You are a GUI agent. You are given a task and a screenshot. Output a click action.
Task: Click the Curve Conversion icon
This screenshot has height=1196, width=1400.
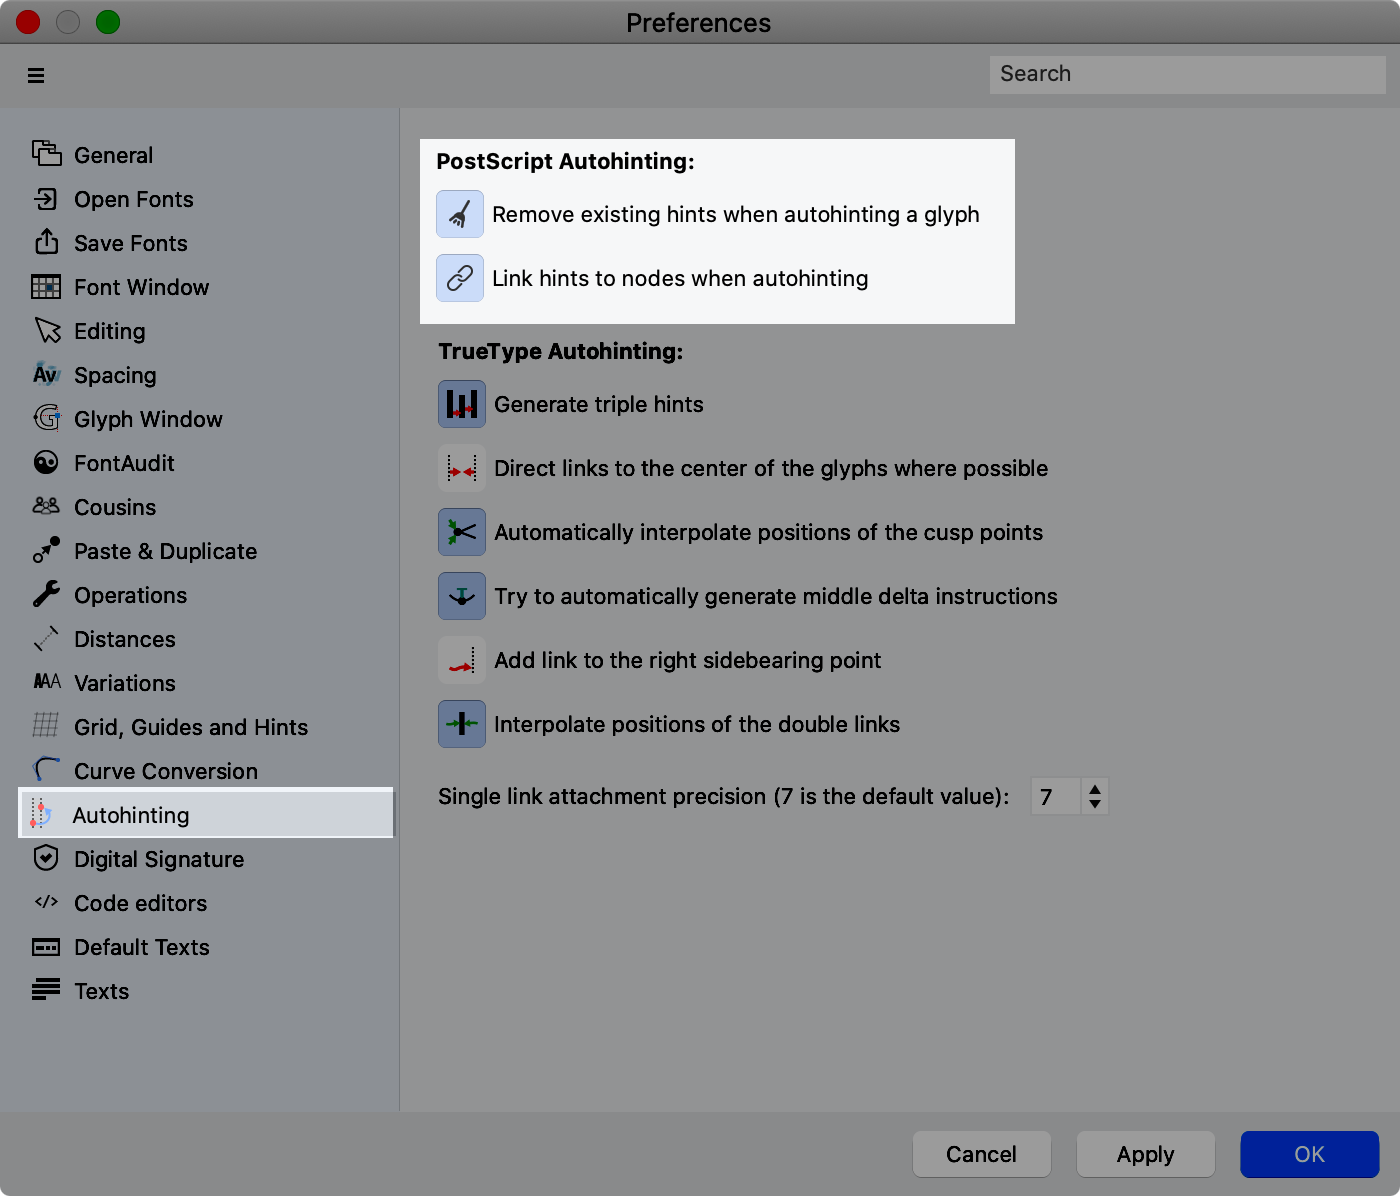click(46, 769)
